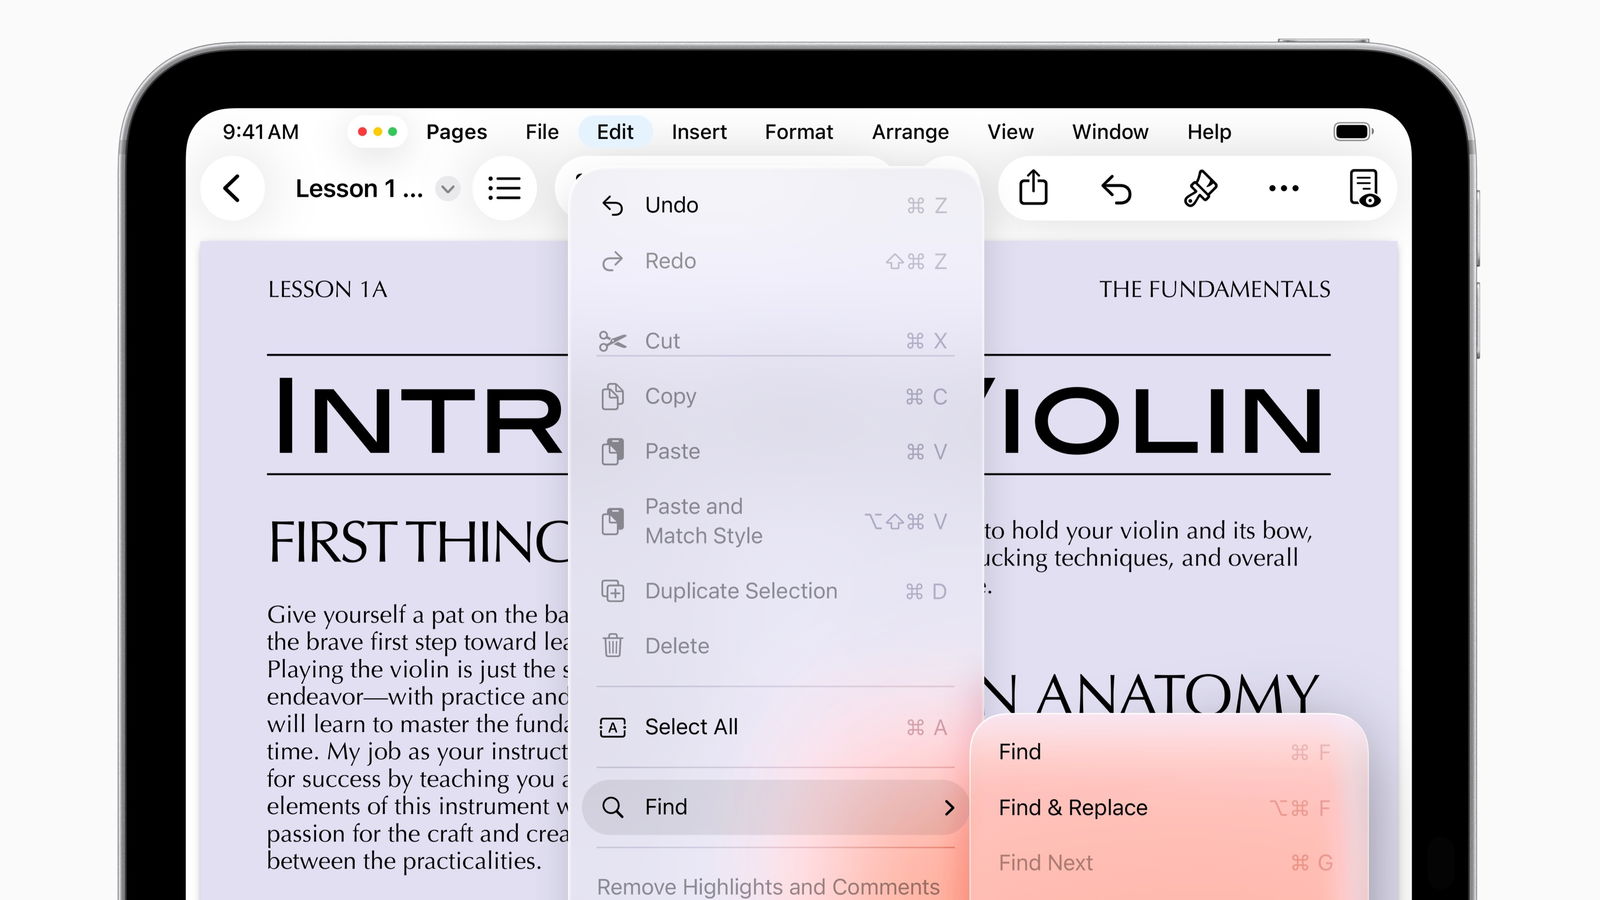Click the 'Give yourself a pat' paragraph line
Screen dimensions: 1600x900
click(x=417, y=614)
